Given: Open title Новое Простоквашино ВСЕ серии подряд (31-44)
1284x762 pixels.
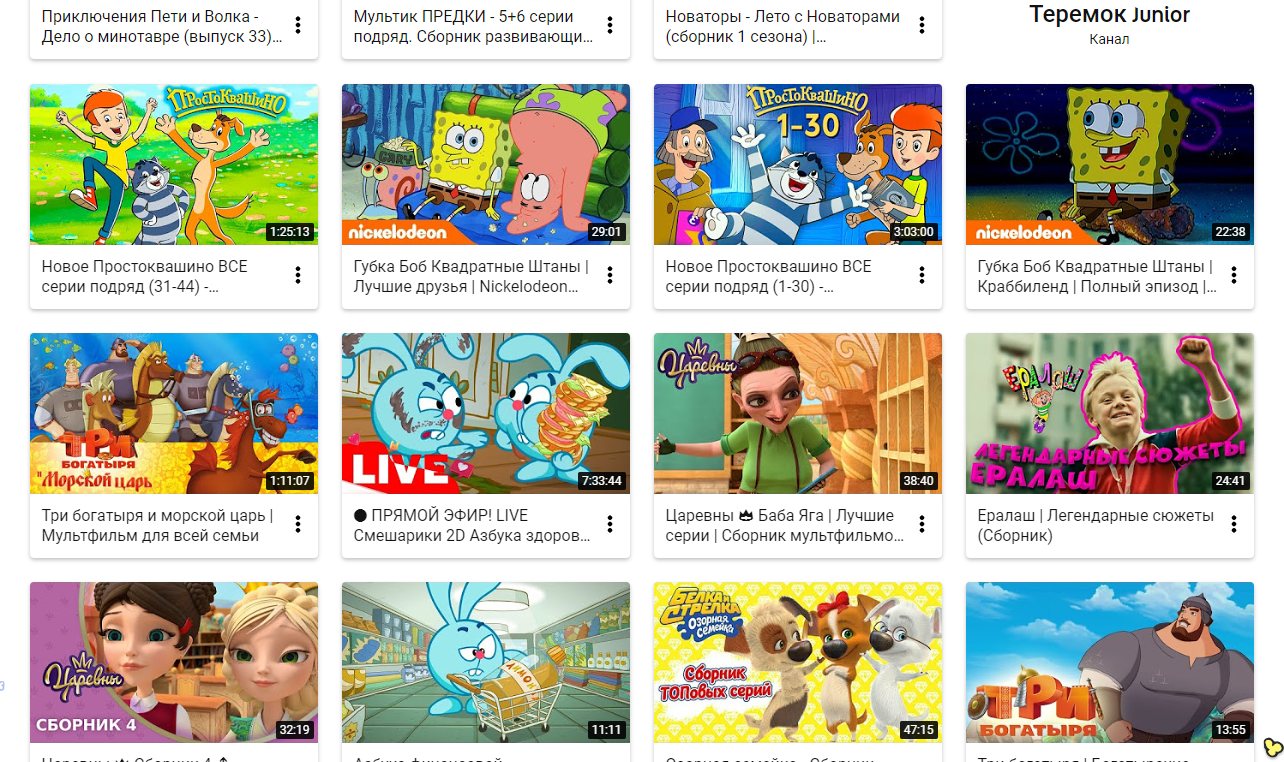Looking at the screenshot, I should pos(145,277).
